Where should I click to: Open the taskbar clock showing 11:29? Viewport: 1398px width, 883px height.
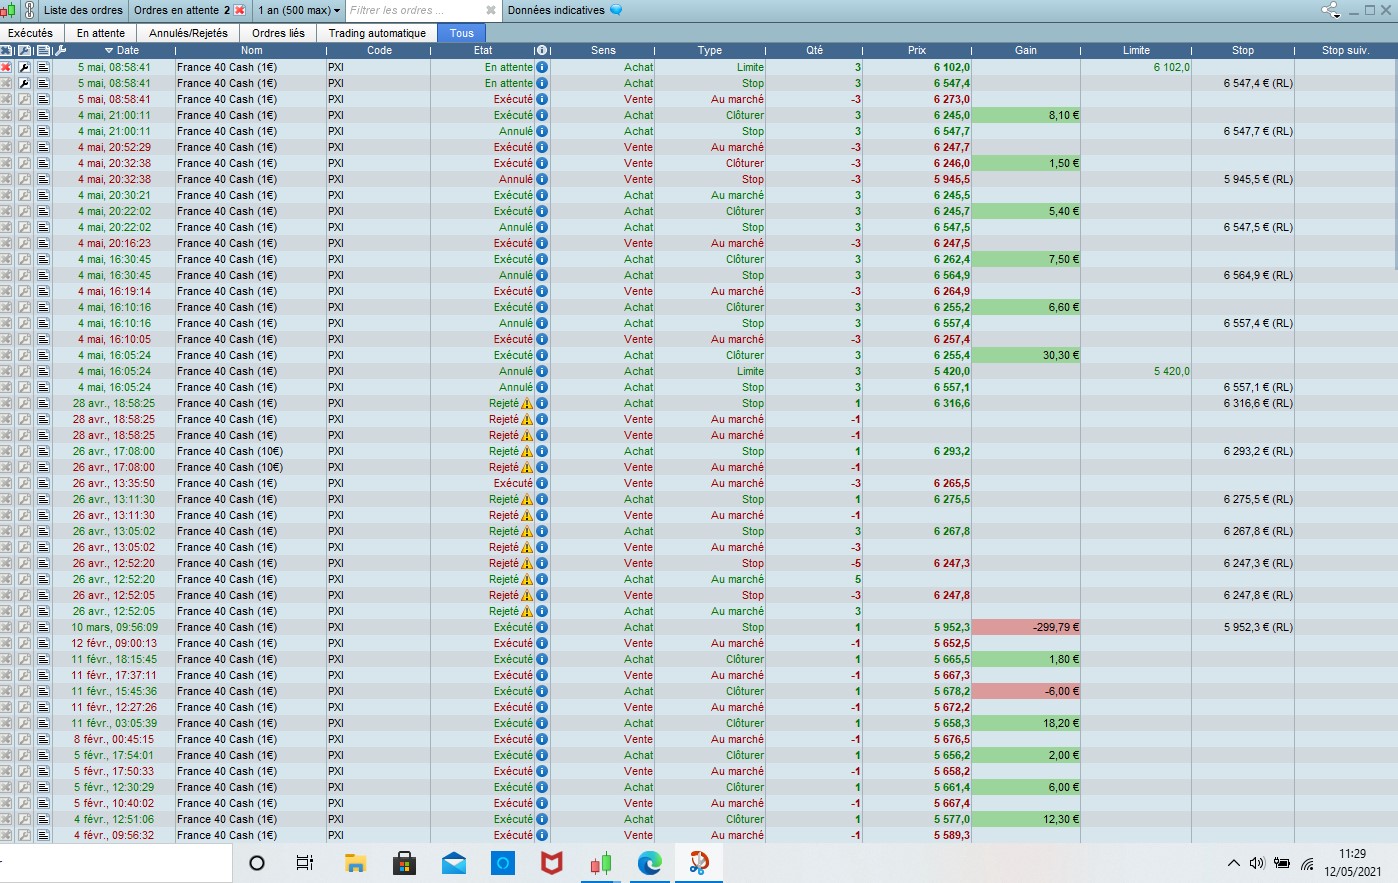[1352, 863]
